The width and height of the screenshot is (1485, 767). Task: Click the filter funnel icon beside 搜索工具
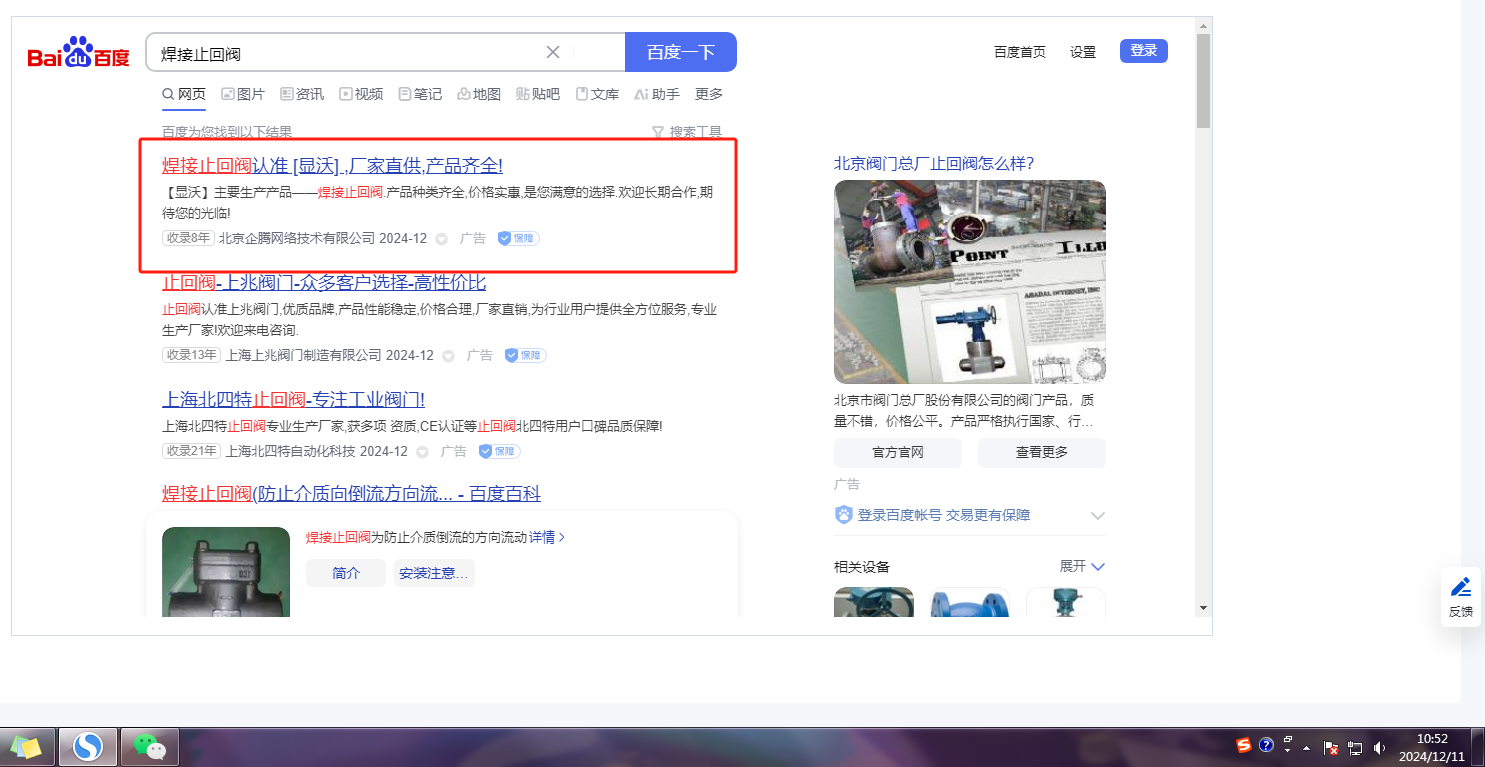tap(658, 132)
